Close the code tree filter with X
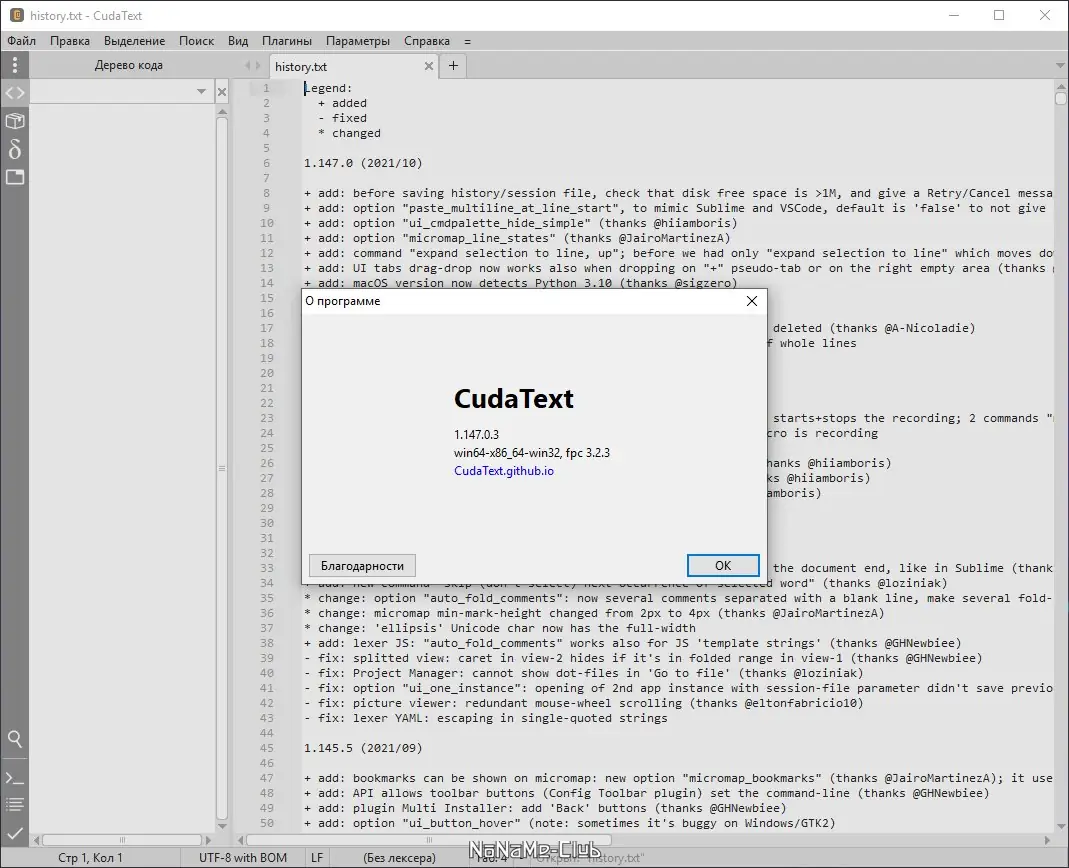1069x868 pixels. (222, 91)
